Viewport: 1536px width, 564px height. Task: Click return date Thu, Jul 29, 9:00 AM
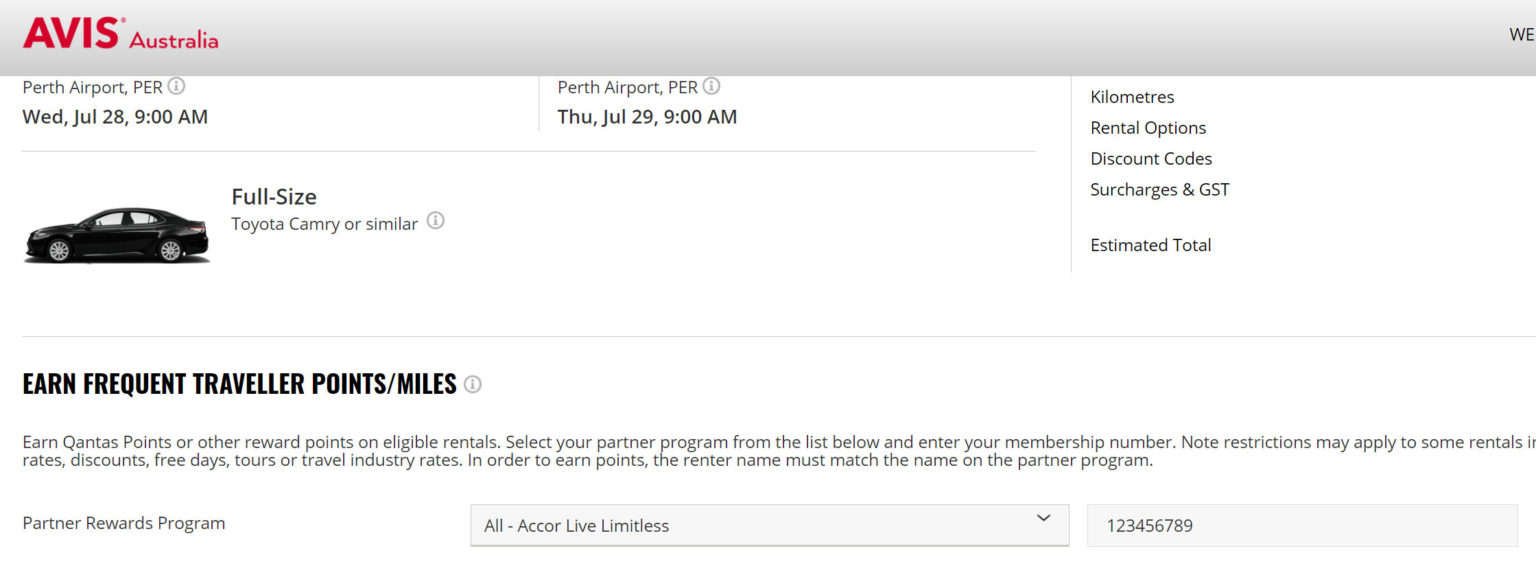pyautogui.click(x=647, y=117)
